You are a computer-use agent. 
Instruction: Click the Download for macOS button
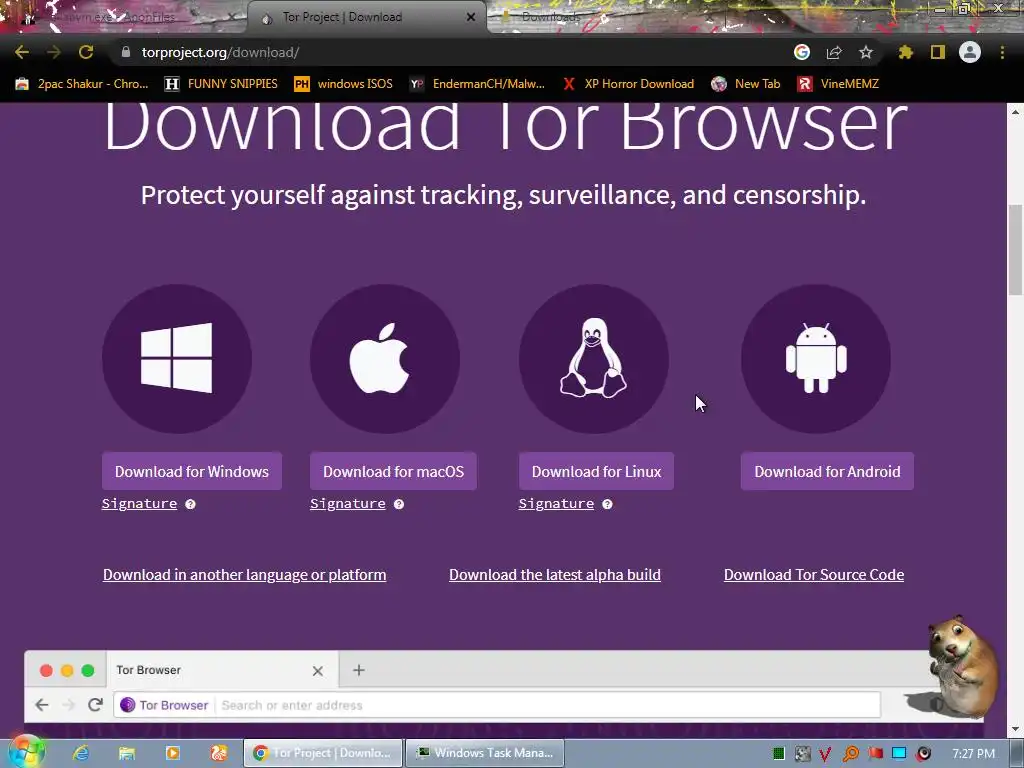tap(393, 472)
